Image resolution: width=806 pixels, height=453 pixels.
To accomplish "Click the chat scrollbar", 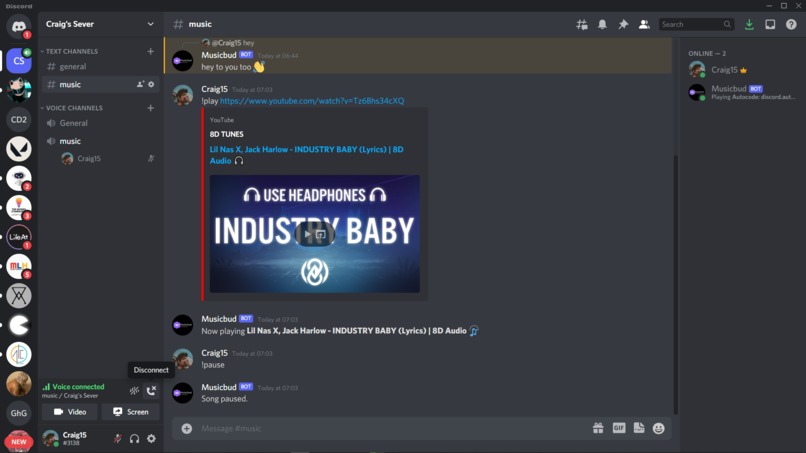I will (x=675, y=284).
